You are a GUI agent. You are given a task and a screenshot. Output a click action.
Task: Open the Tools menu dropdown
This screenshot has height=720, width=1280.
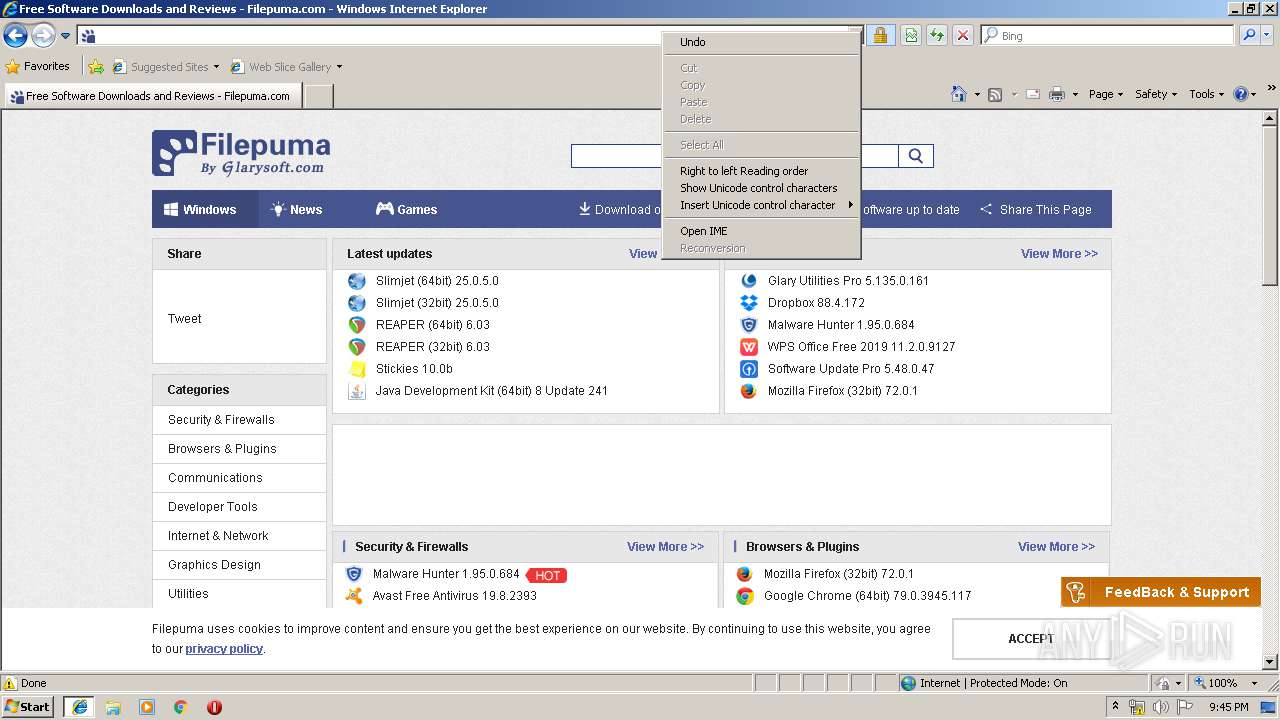click(x=1206, y=94)
